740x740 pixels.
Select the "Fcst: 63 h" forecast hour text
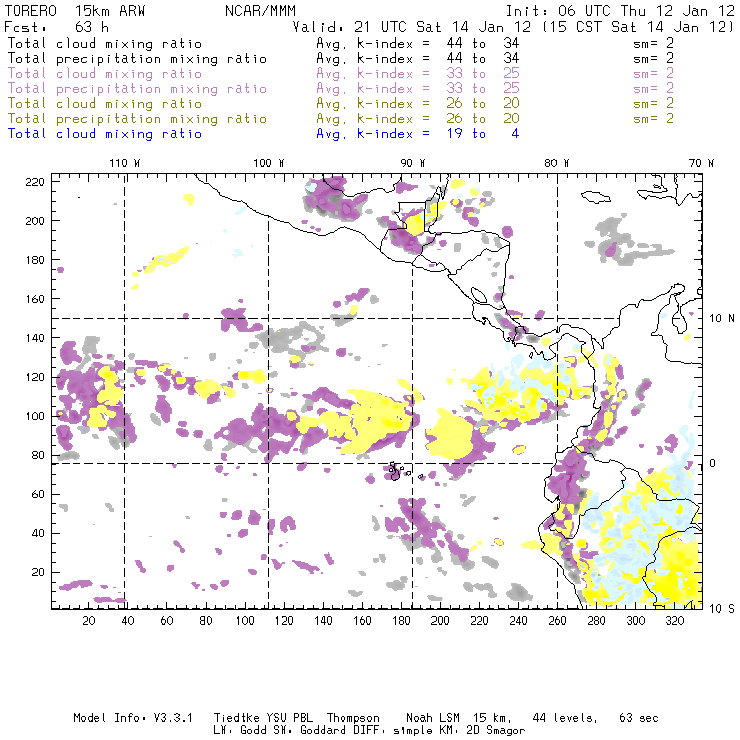[x=57, y=26]
